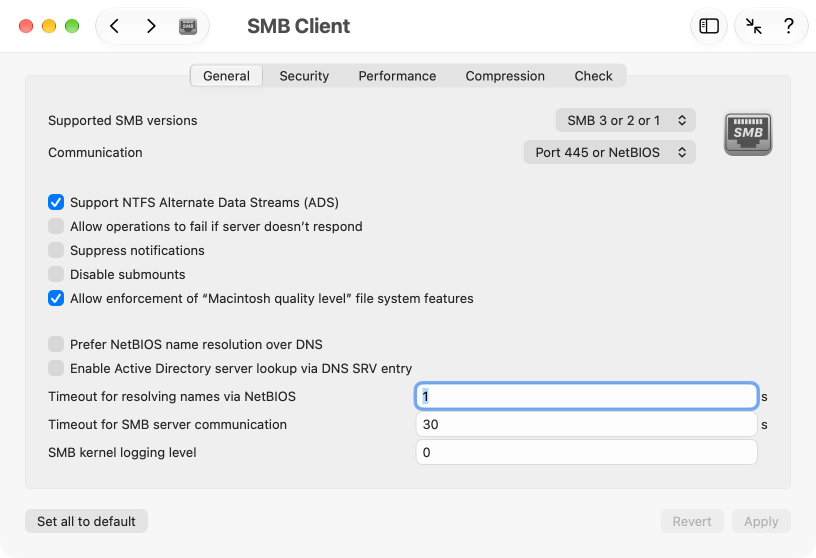The width and height of the screenshot is (816, 558).
Task: Click the SMB server communication timeout field
Action: click(x=586, y=424)
